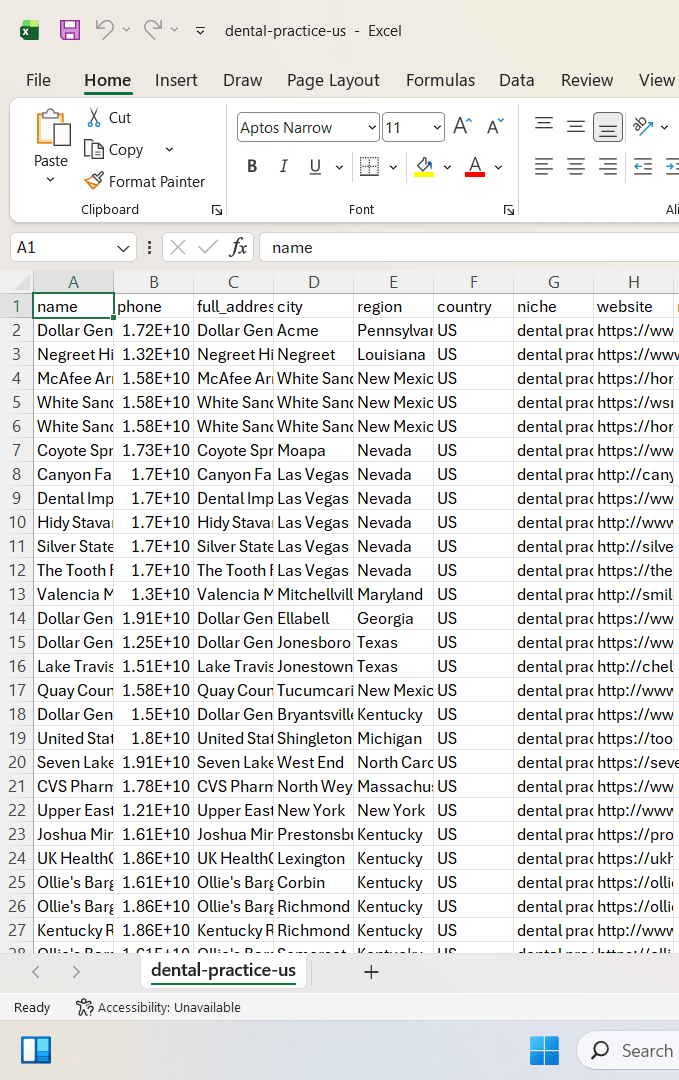
Task: Toggle Underline formatting
Action: (x=315, y=167)
